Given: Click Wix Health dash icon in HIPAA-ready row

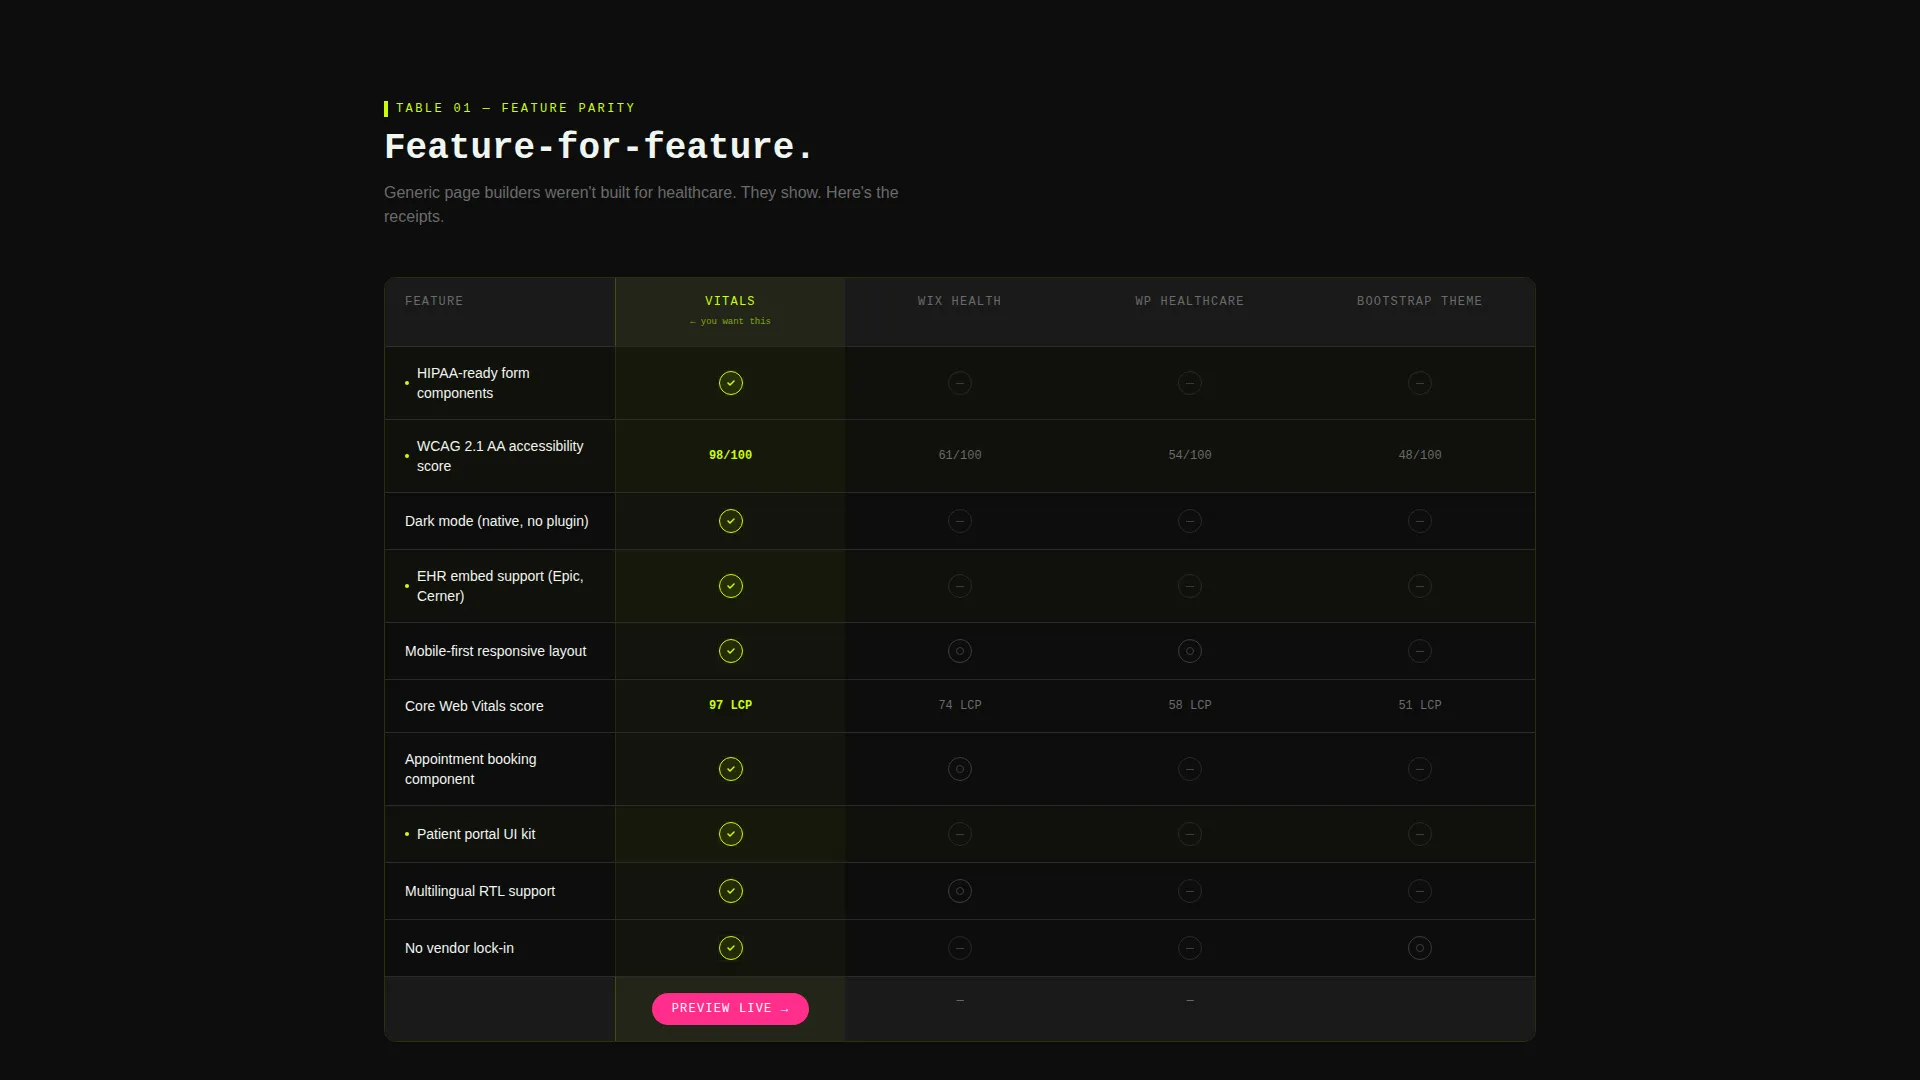Looking at the screenshot, I should coord(960,383).
